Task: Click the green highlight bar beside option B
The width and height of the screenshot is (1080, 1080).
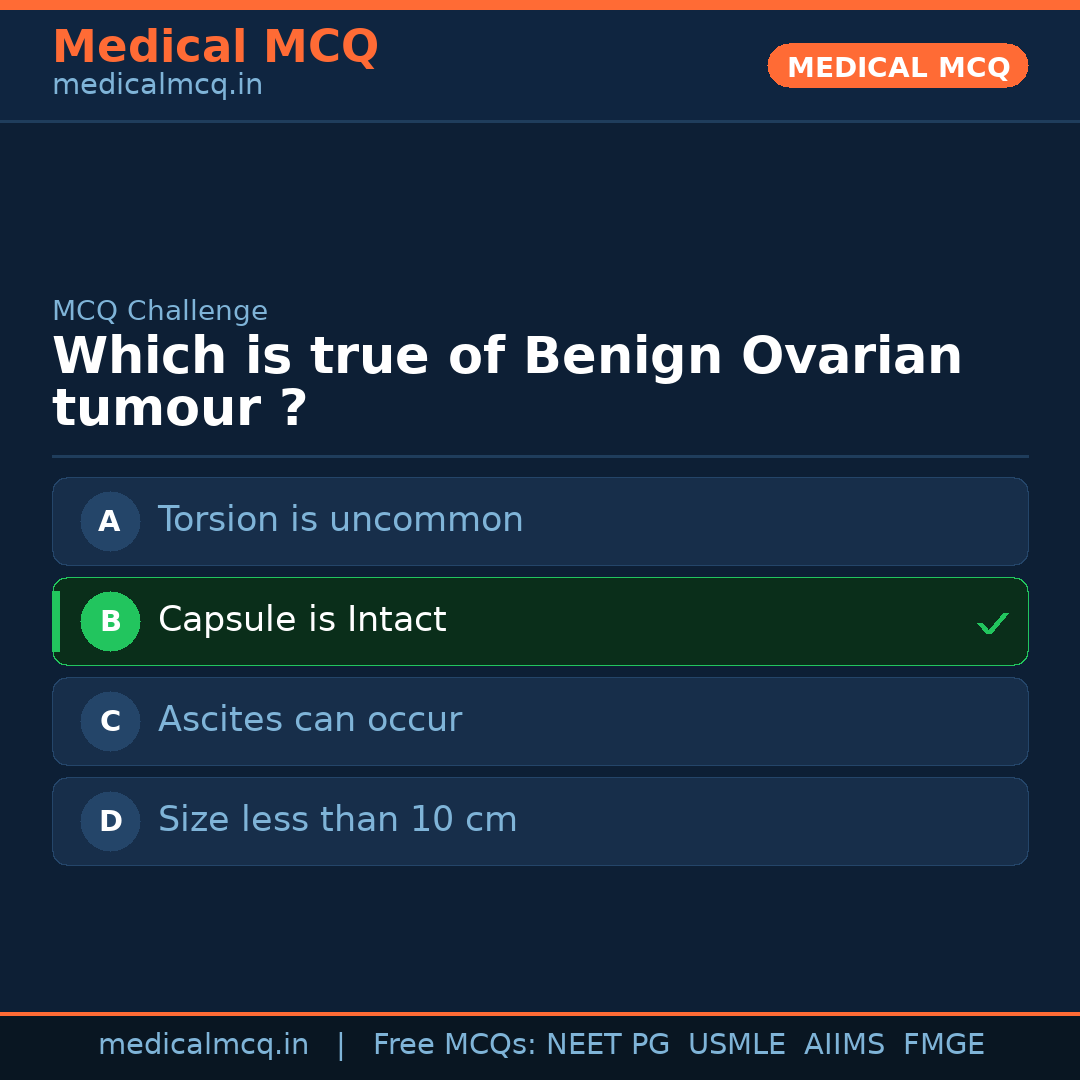Action: click(x=55, y=621)
